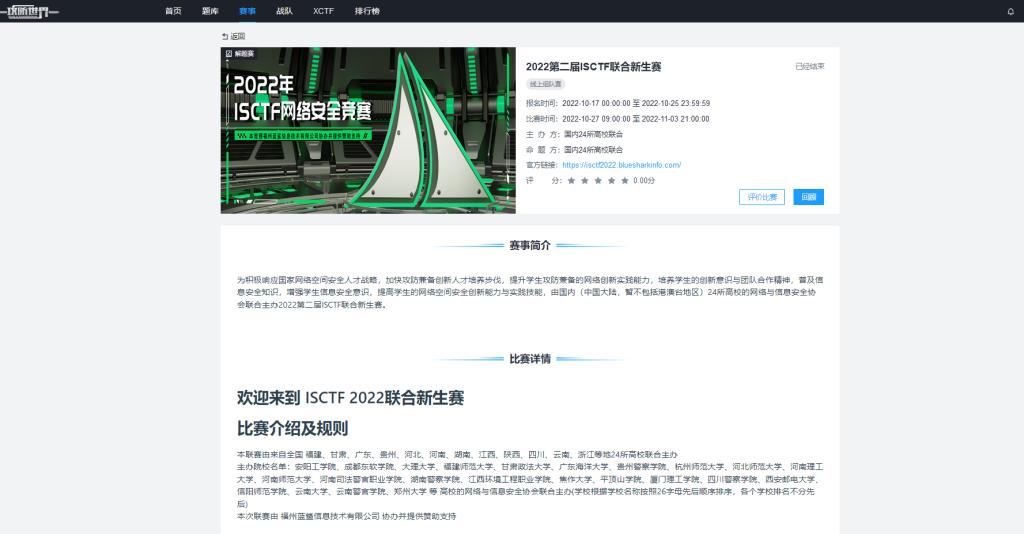Viewport: 1024px width, 534px height.
Task: Select the fourth rating star
Action: [x=612, y=180]
